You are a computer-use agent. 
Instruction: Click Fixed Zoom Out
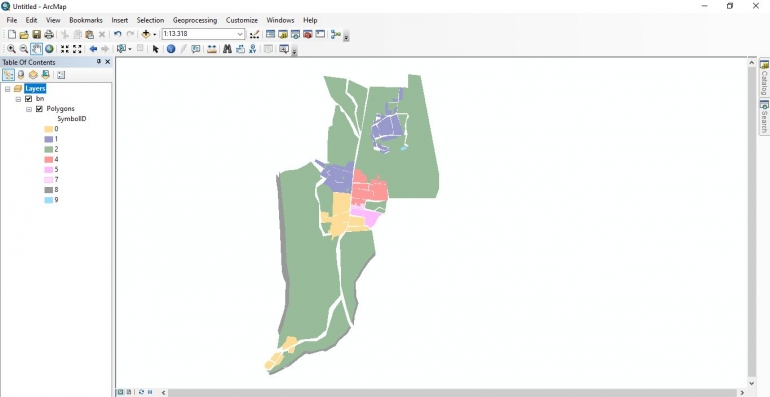(x=77, y=49)
